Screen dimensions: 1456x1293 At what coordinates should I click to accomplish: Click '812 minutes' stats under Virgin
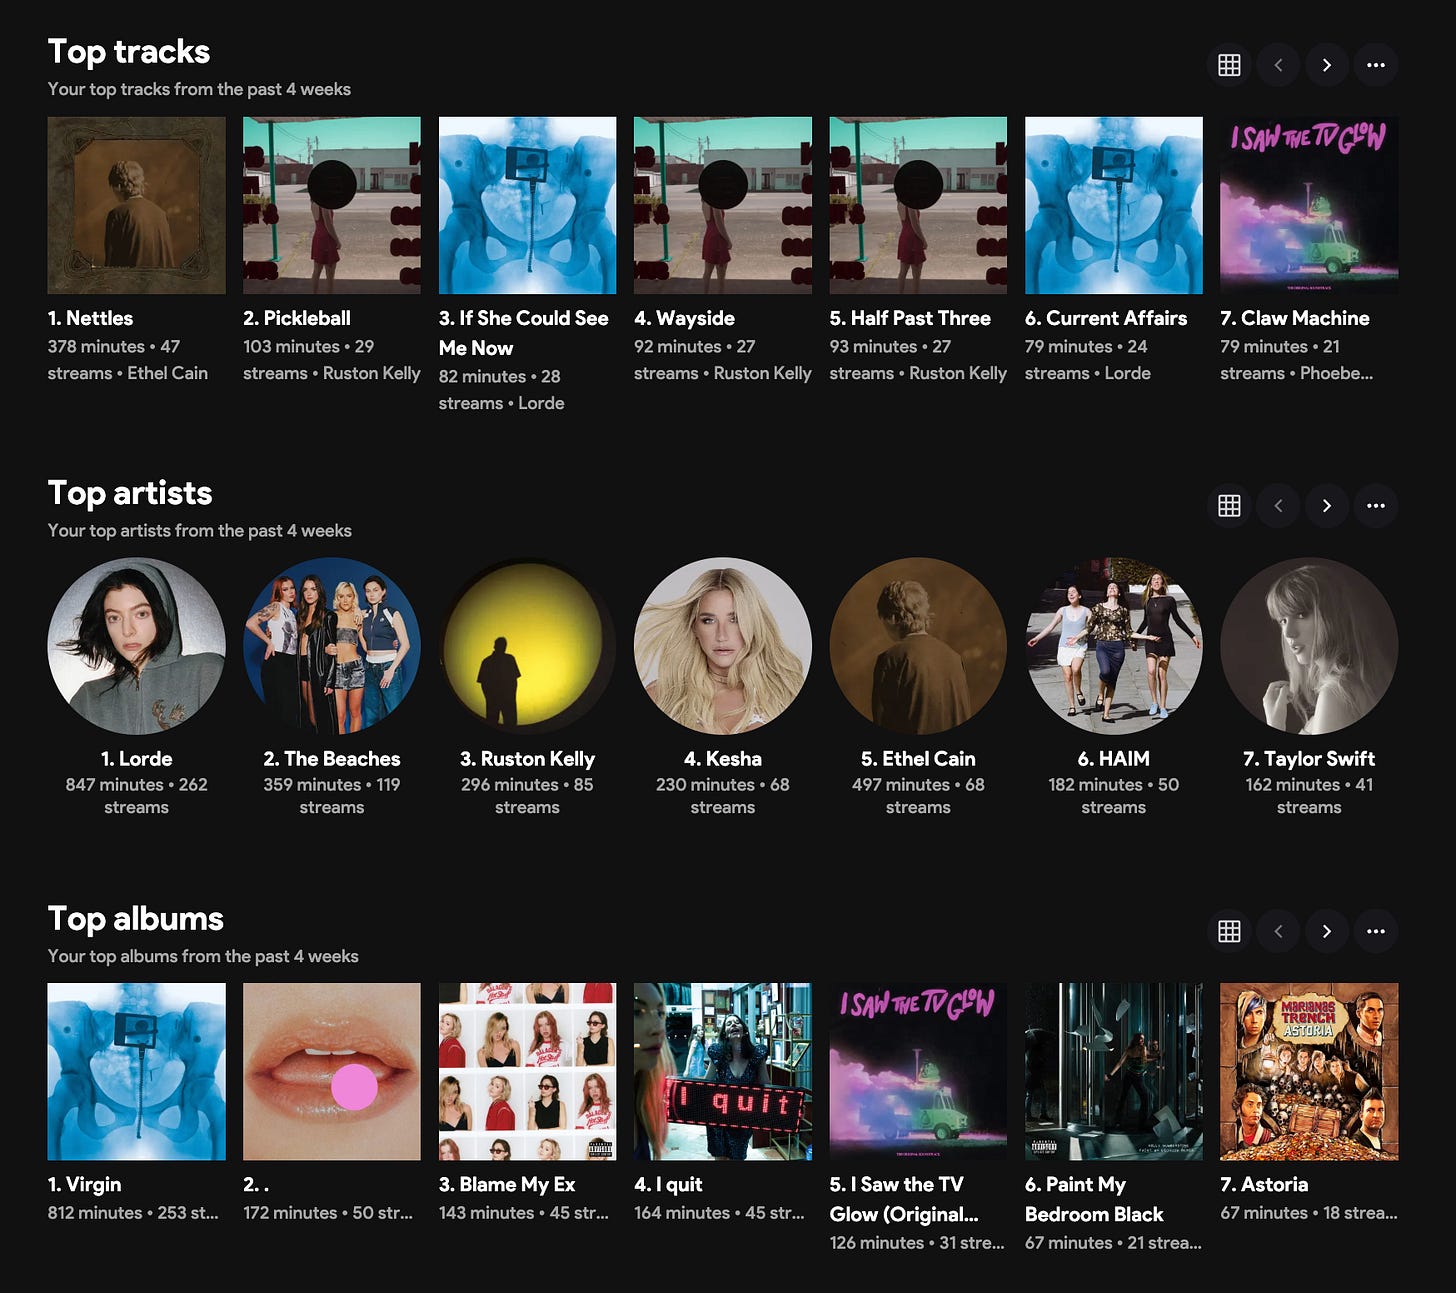pyautogui.click(x=133, y=1213)
